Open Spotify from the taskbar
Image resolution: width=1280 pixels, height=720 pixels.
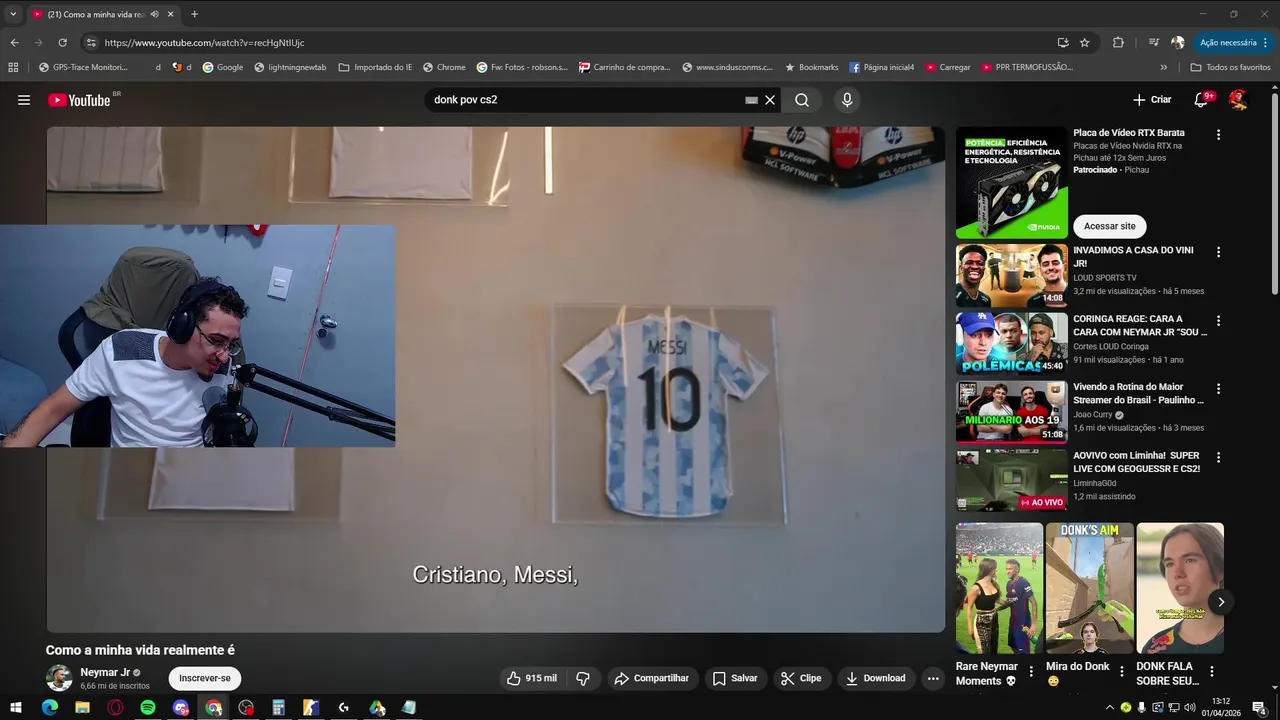tap(148, 707)
